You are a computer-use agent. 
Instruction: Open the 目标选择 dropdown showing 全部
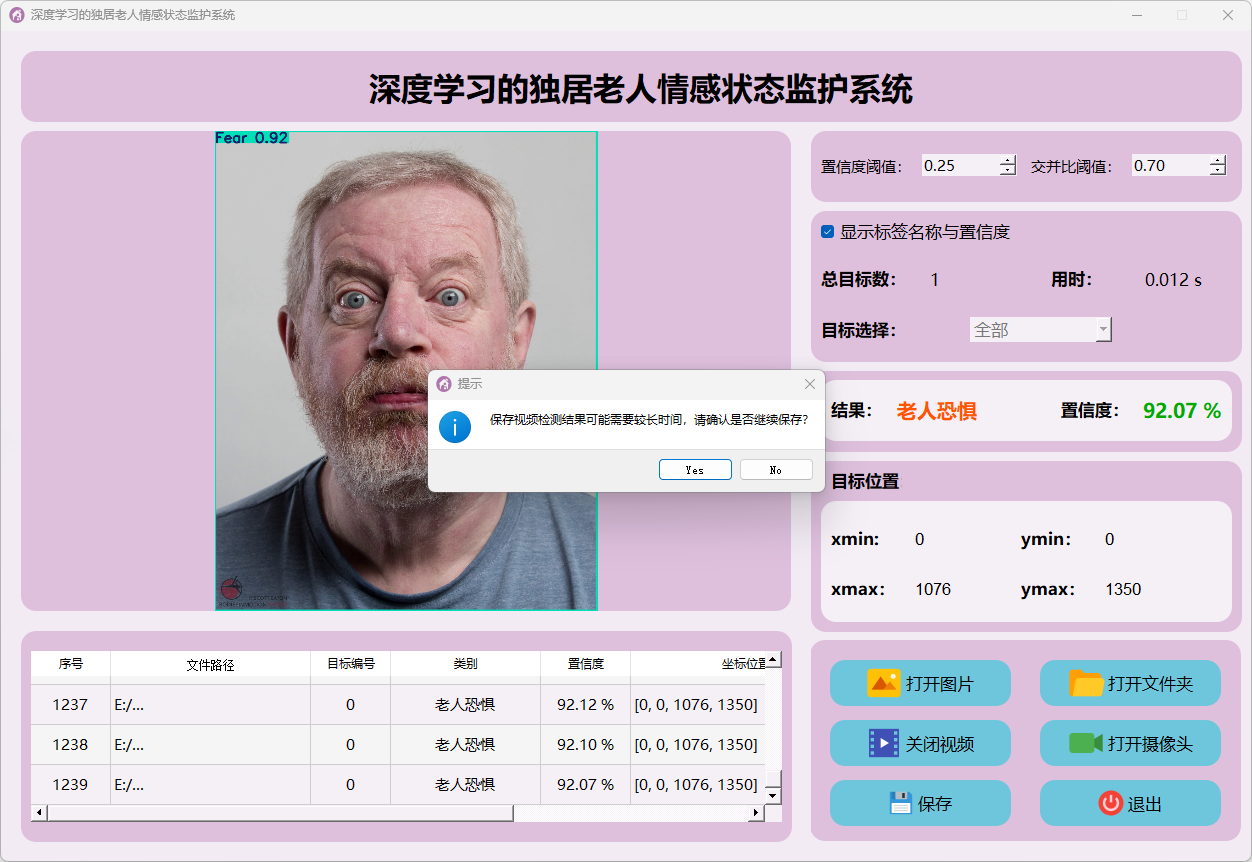(1040, 330)
